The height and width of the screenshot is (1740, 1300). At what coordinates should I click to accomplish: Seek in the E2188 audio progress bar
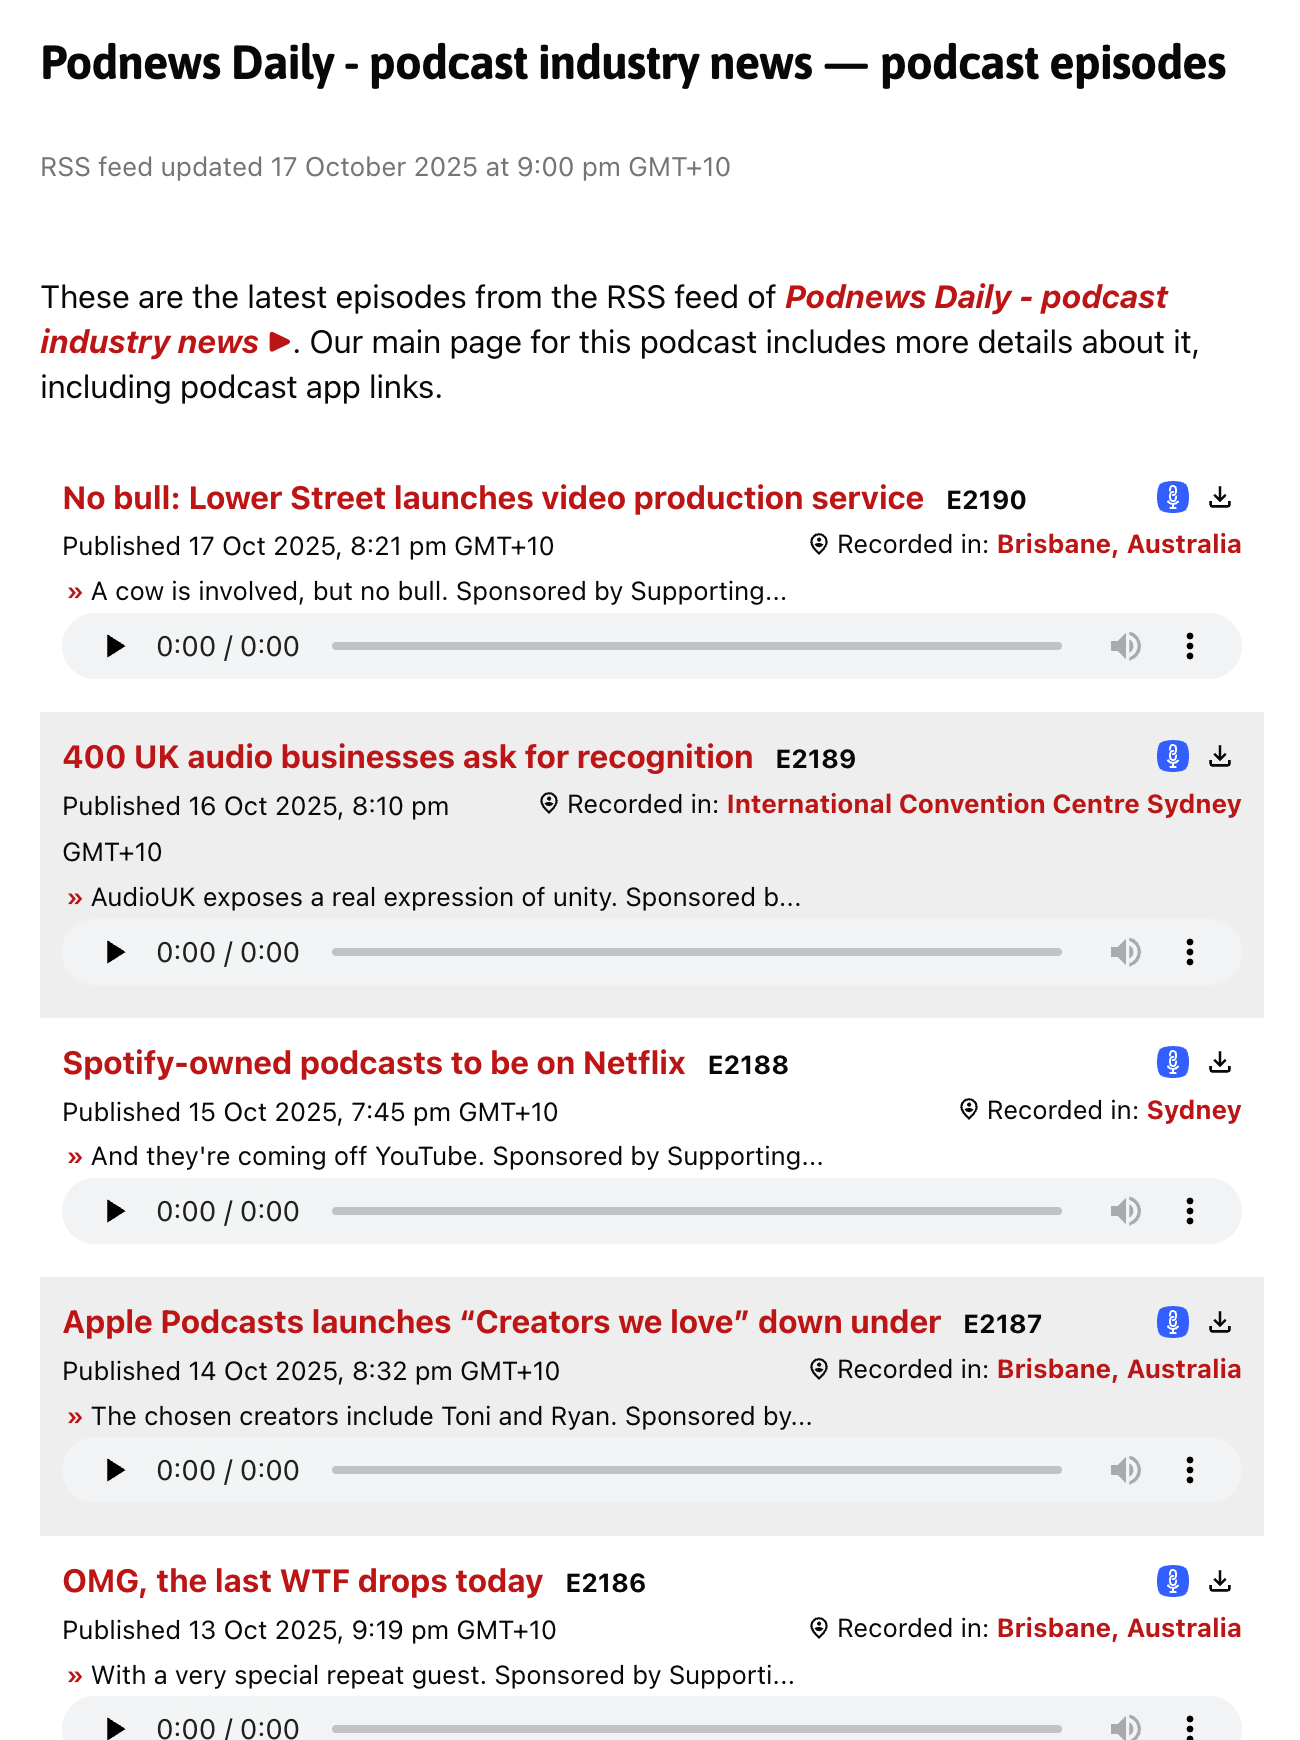coord(696,1211)
